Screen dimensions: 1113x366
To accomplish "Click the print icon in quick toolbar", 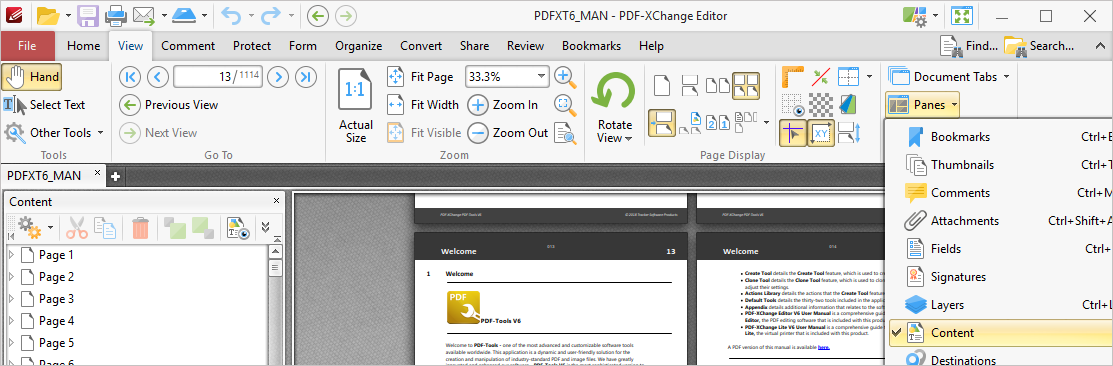I will [x=116, y=14].
